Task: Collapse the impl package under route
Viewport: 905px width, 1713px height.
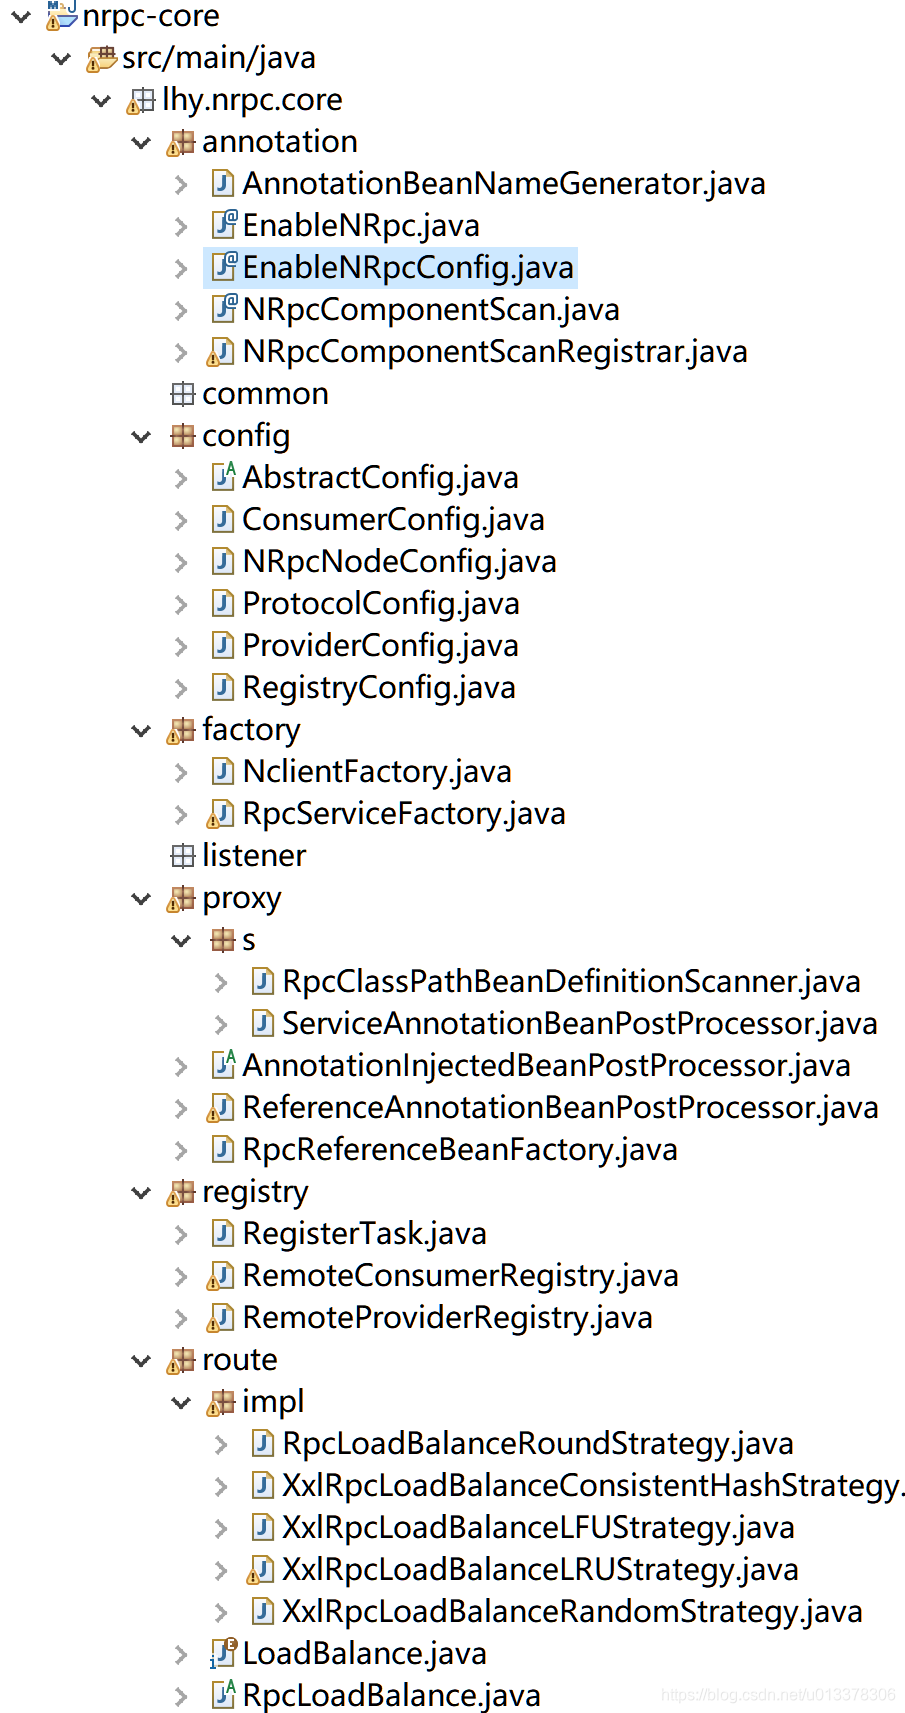Action: click(x=181, y=1403)
